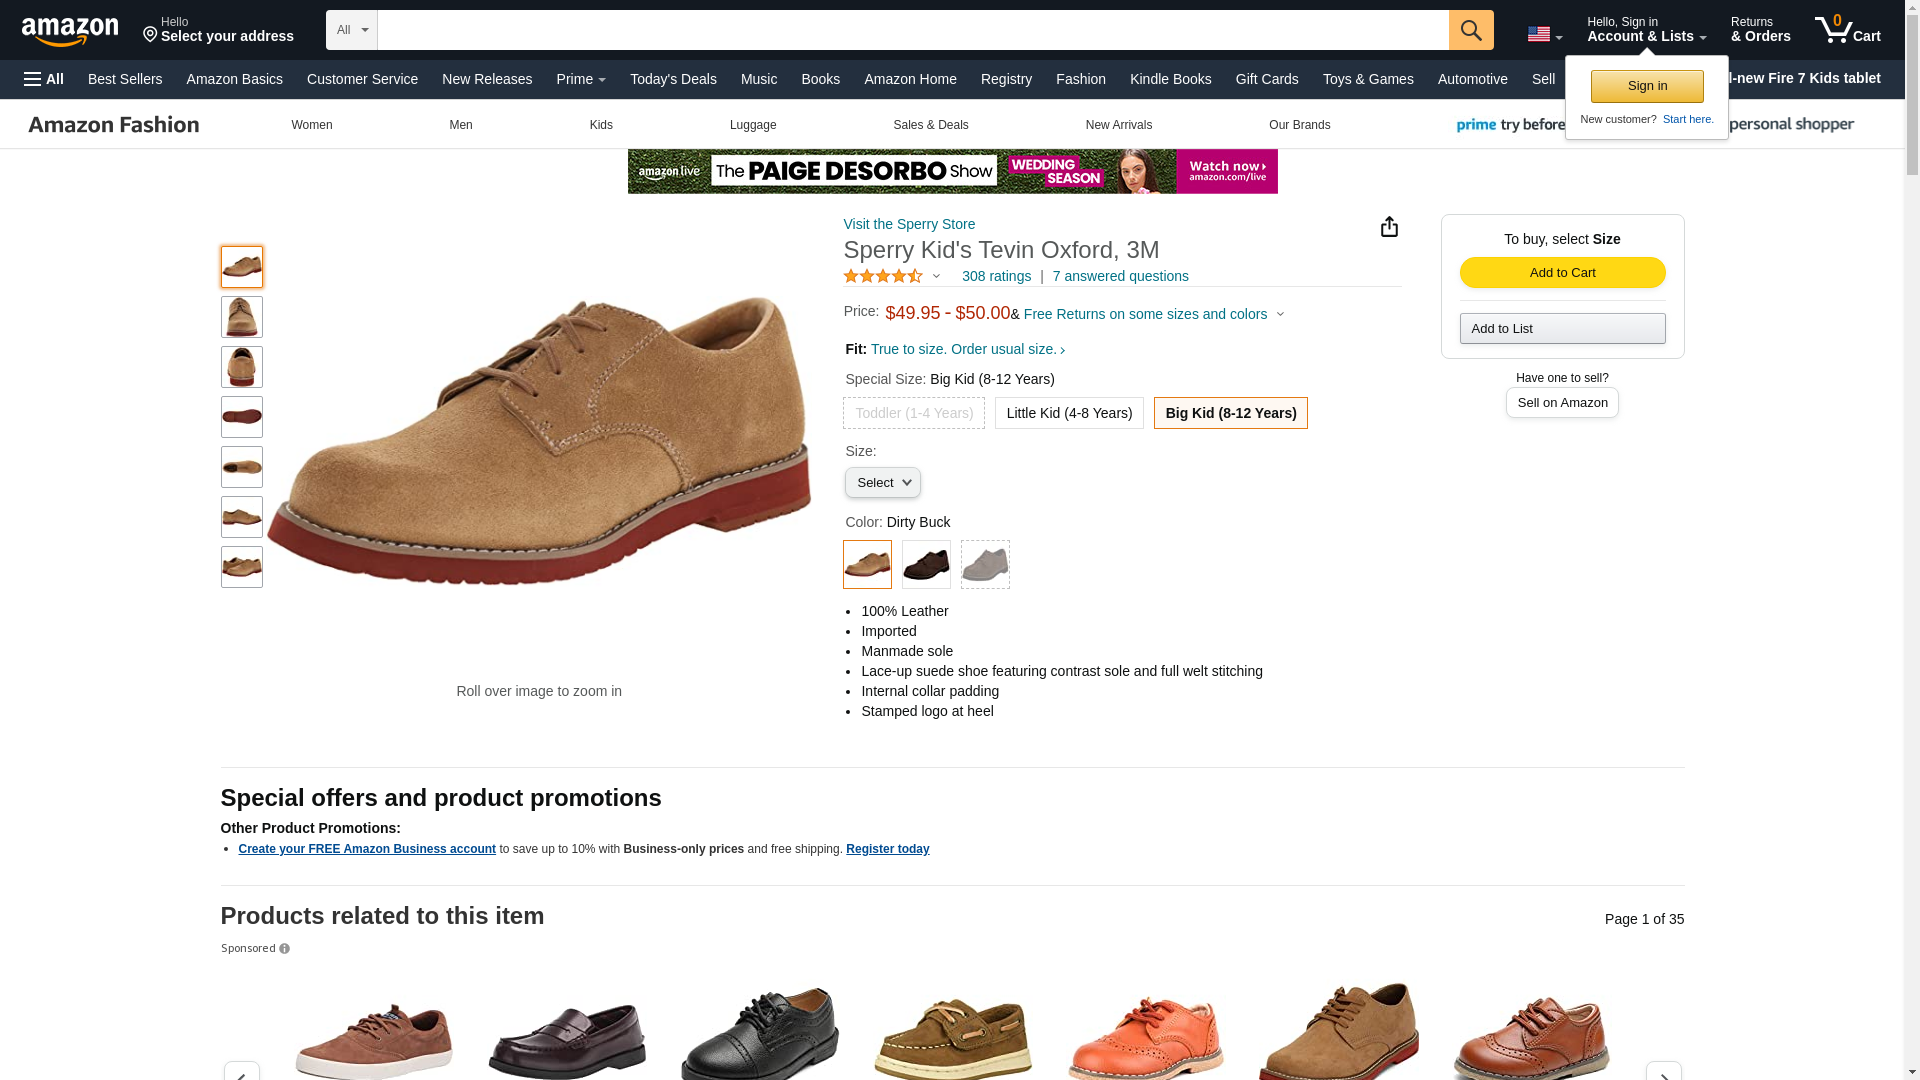Open the shopping cart icon
This screenshot has width=1920, height=1080.
click(1847, 29)
